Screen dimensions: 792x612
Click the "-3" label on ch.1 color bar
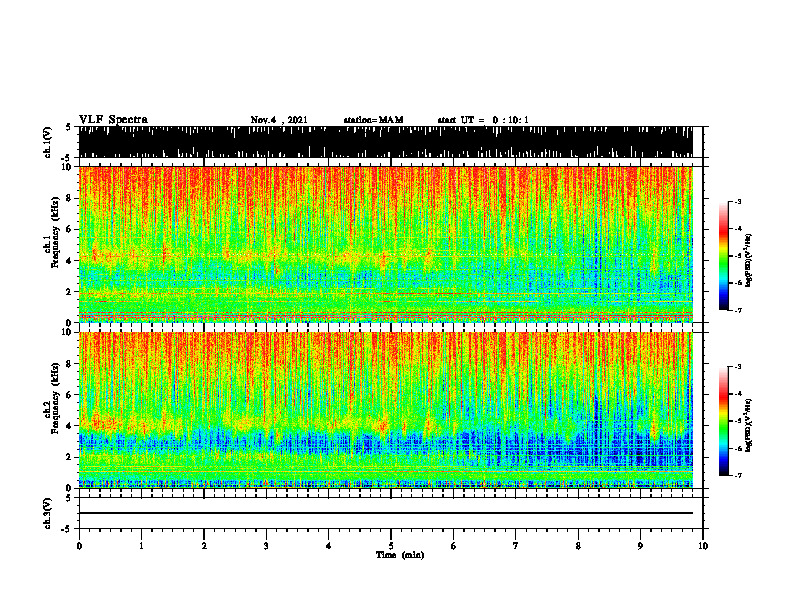click(738, 201)
